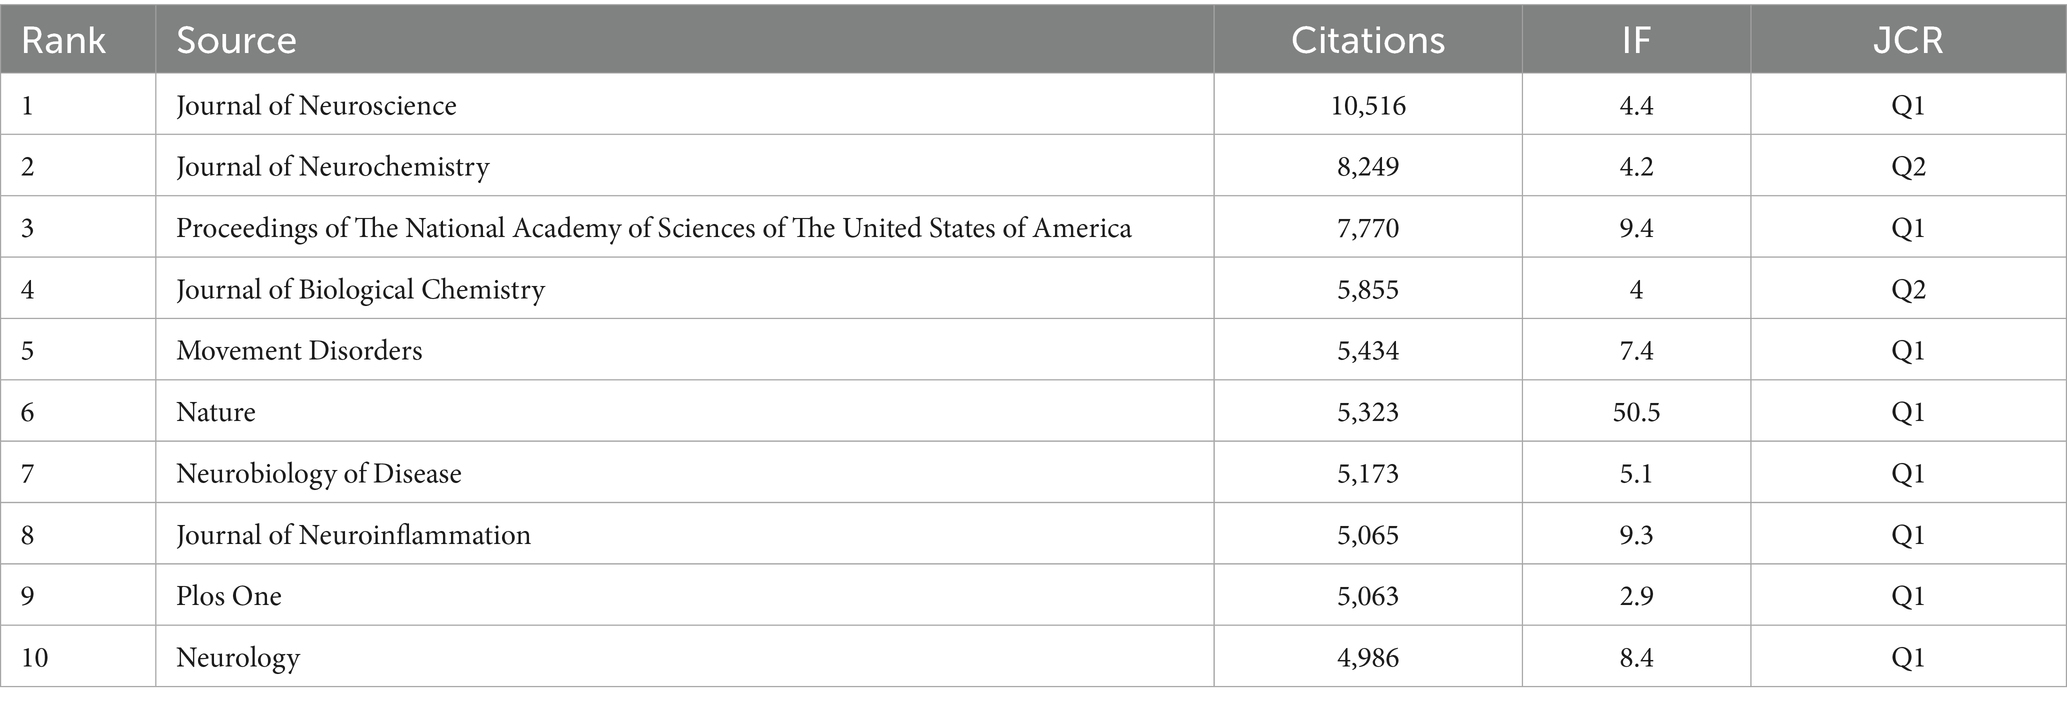
Task: Click the Movement Disorders source cell
Action: point(299,351)
